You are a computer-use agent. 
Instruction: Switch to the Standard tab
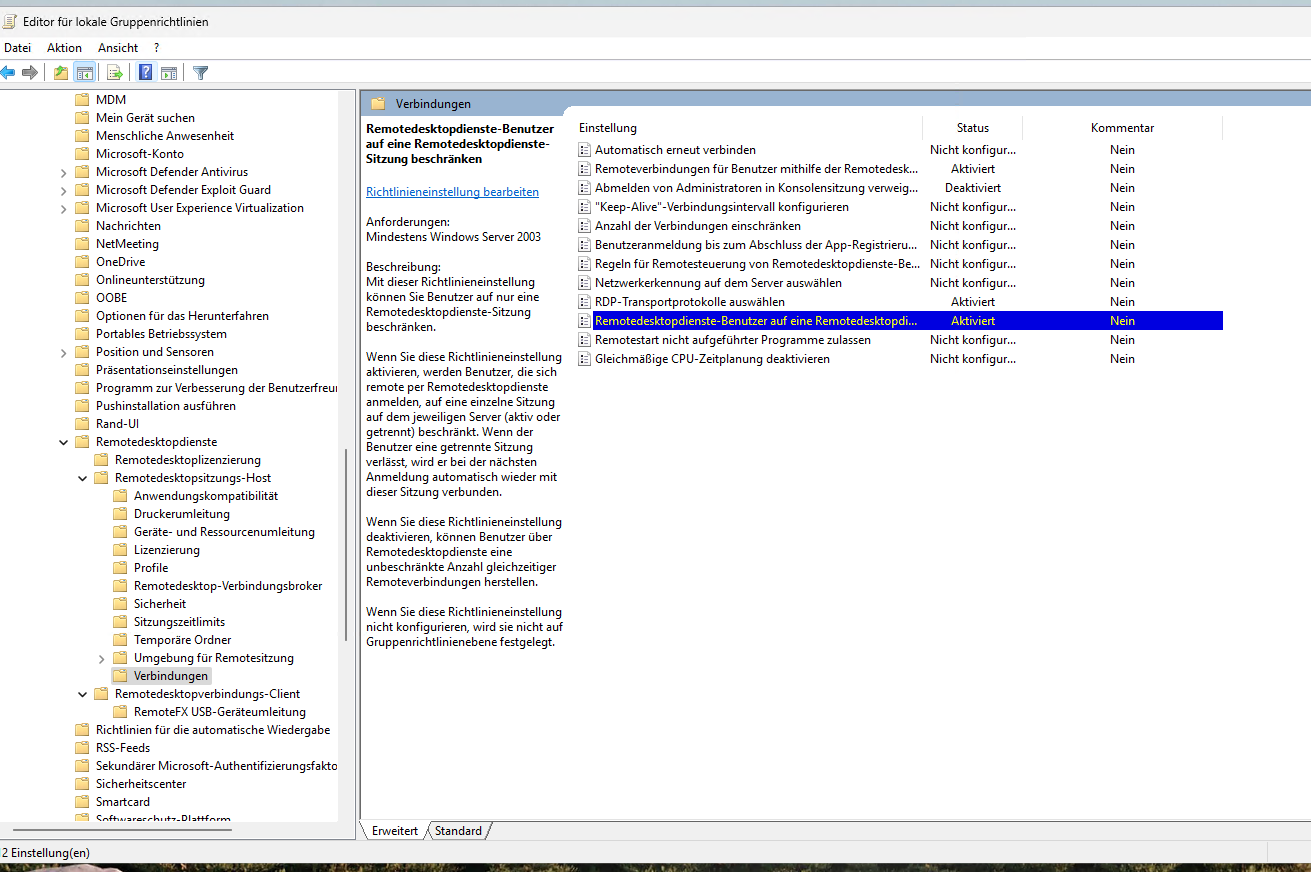tap(458, 831)
